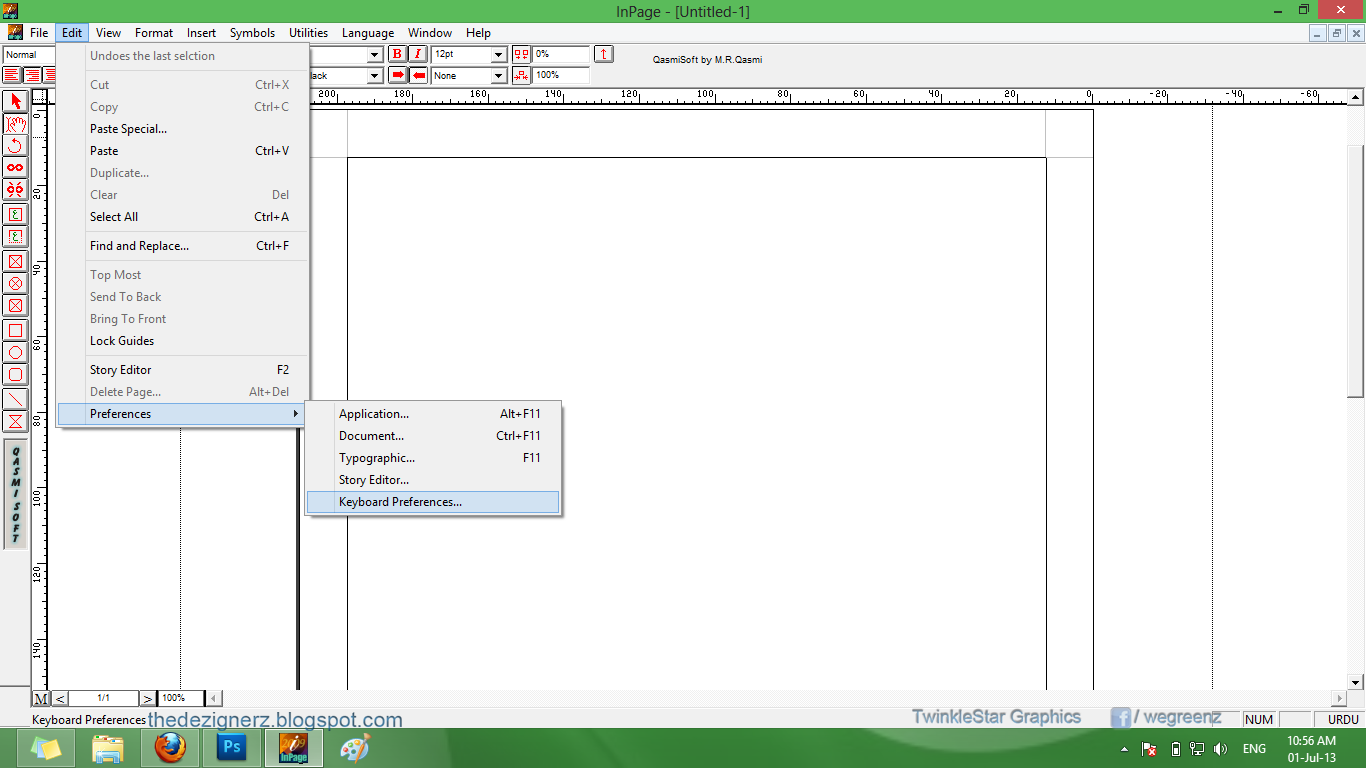The image size is (1366, 768).
Task: Click the red up-arrow toolbar button
Action: 604,54
